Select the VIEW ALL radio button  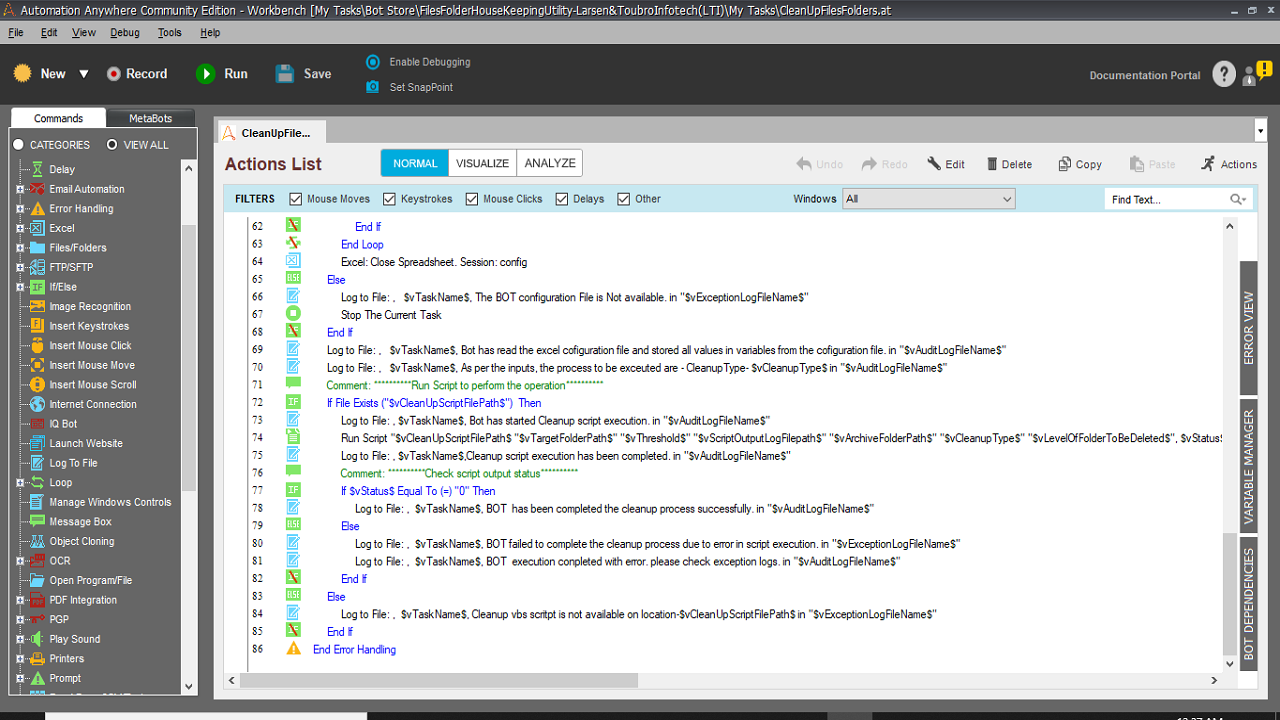point(112,145)
